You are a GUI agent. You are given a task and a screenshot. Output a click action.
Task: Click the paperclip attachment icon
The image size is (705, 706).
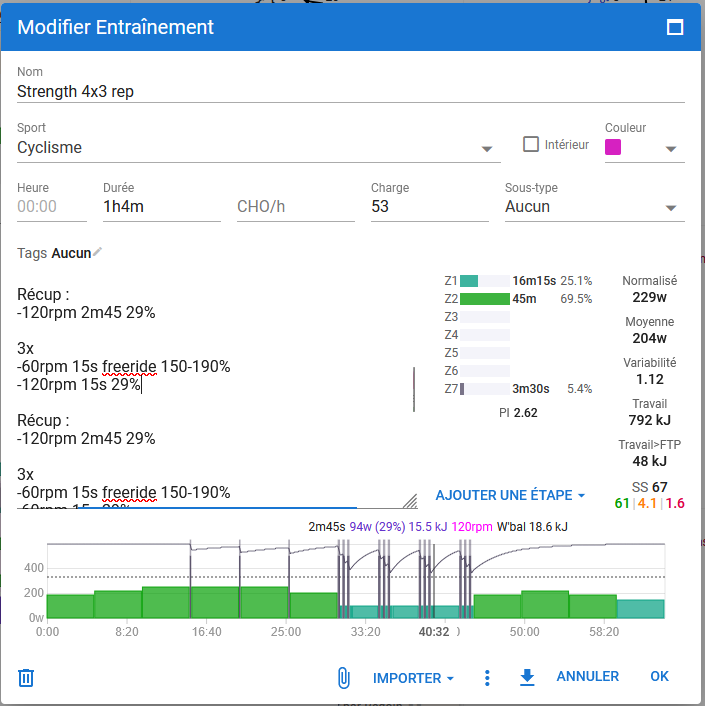point(343,678)
